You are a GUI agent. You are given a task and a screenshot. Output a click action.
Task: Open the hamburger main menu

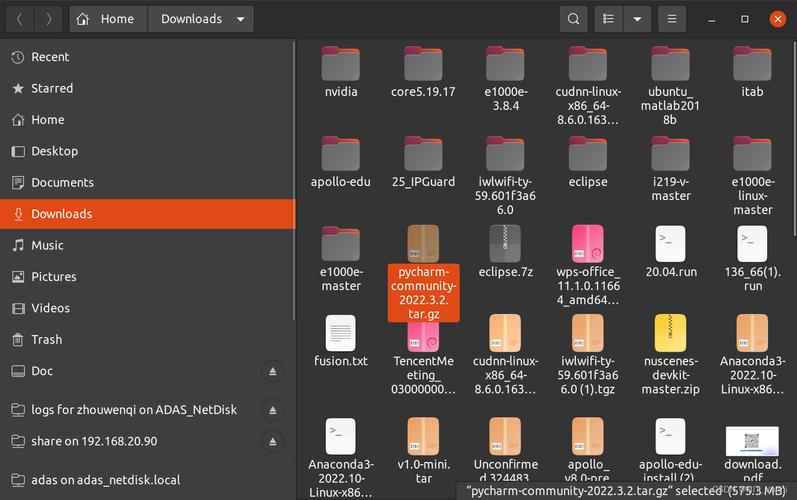point(671,19)
